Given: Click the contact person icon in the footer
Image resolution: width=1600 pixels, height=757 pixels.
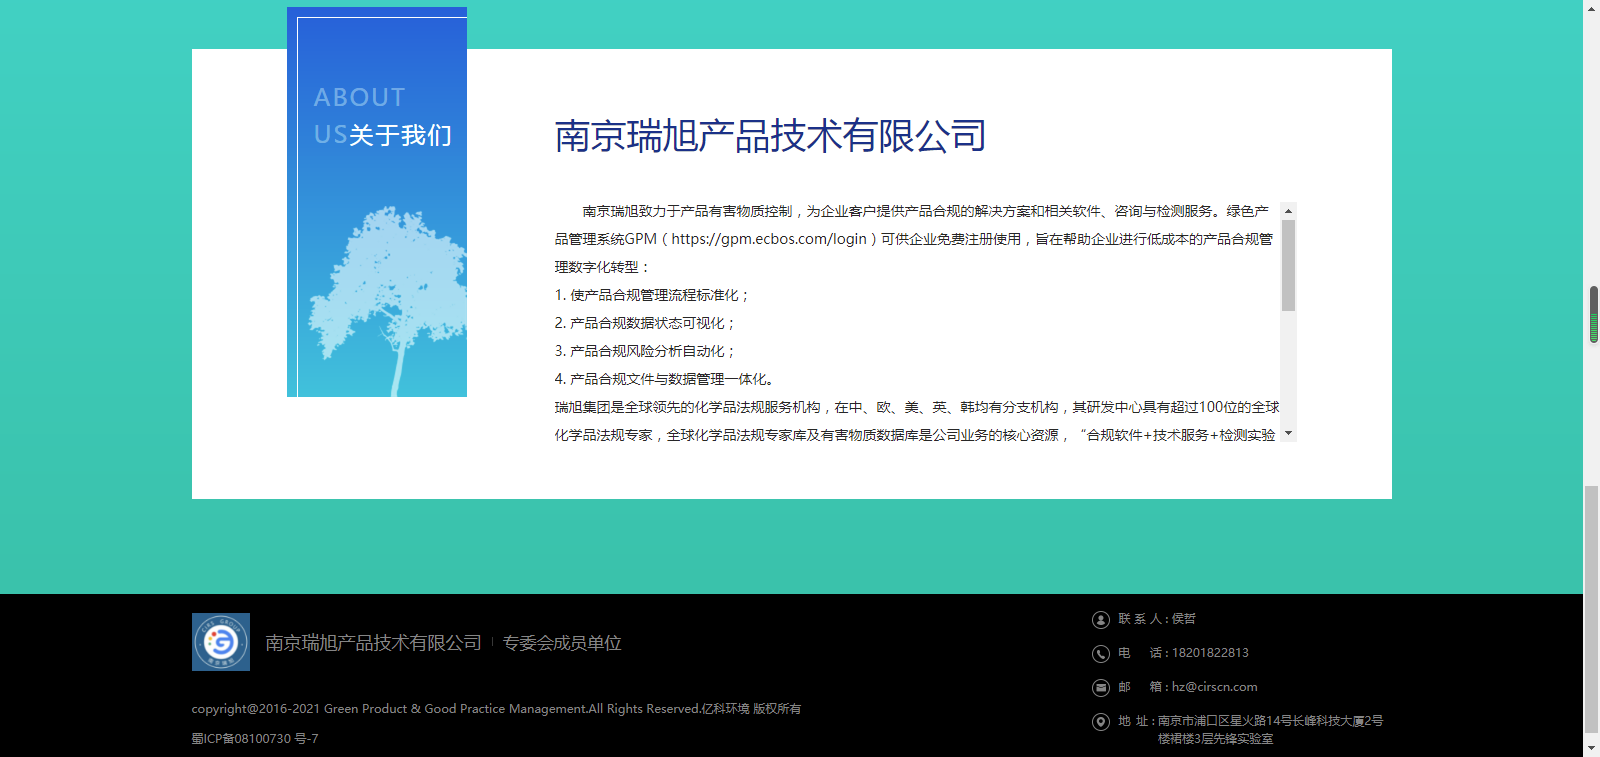Looking at the screenshot, I should click(x=1100, y=620).
